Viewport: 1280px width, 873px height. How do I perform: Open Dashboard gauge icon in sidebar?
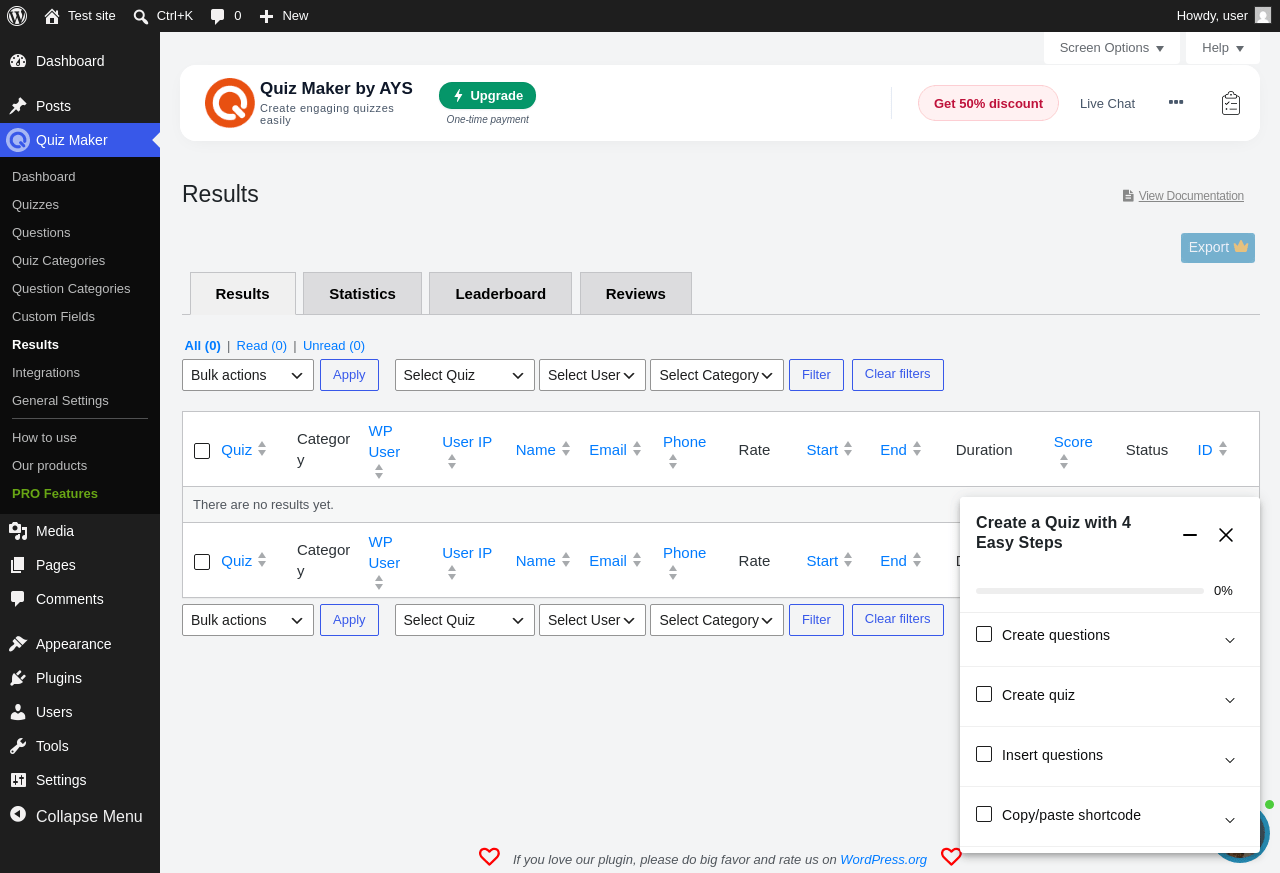click(18, 61)
